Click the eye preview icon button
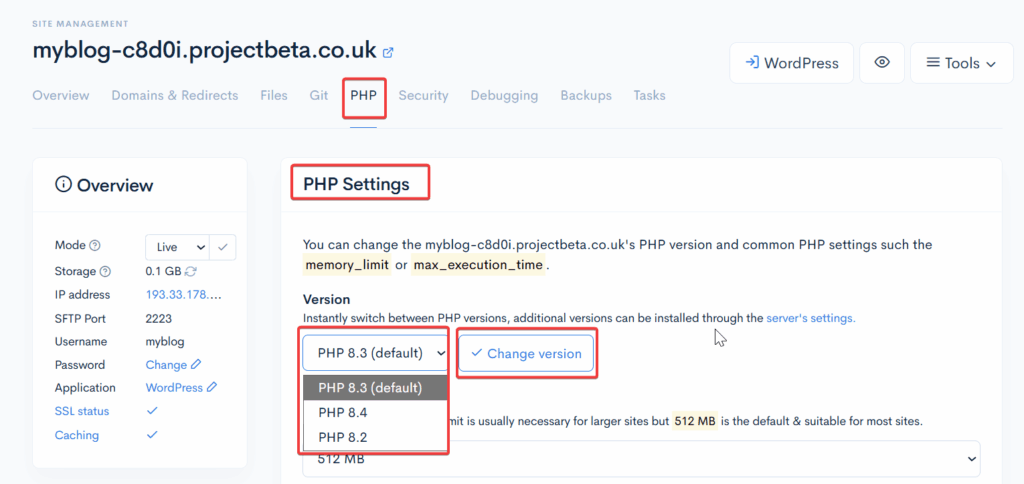Image resolution: width=1024 pixels, height=484 pixels. tap(881, 63)
